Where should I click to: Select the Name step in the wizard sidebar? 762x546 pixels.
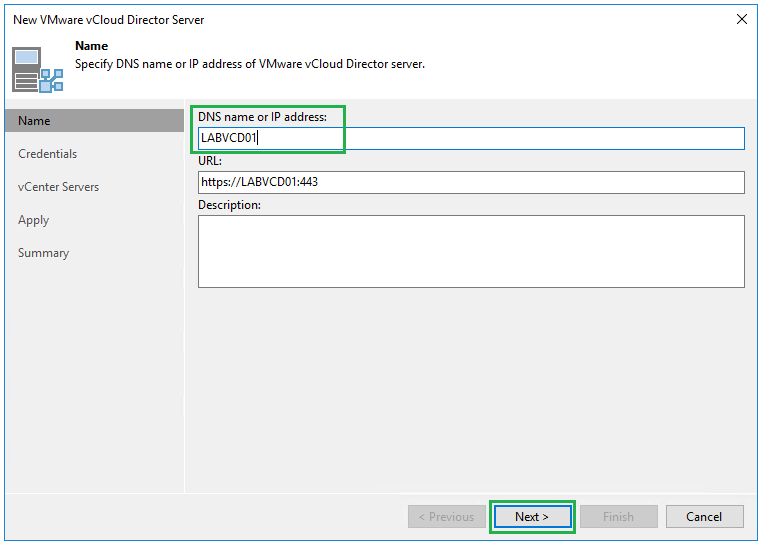click(34, 121)
